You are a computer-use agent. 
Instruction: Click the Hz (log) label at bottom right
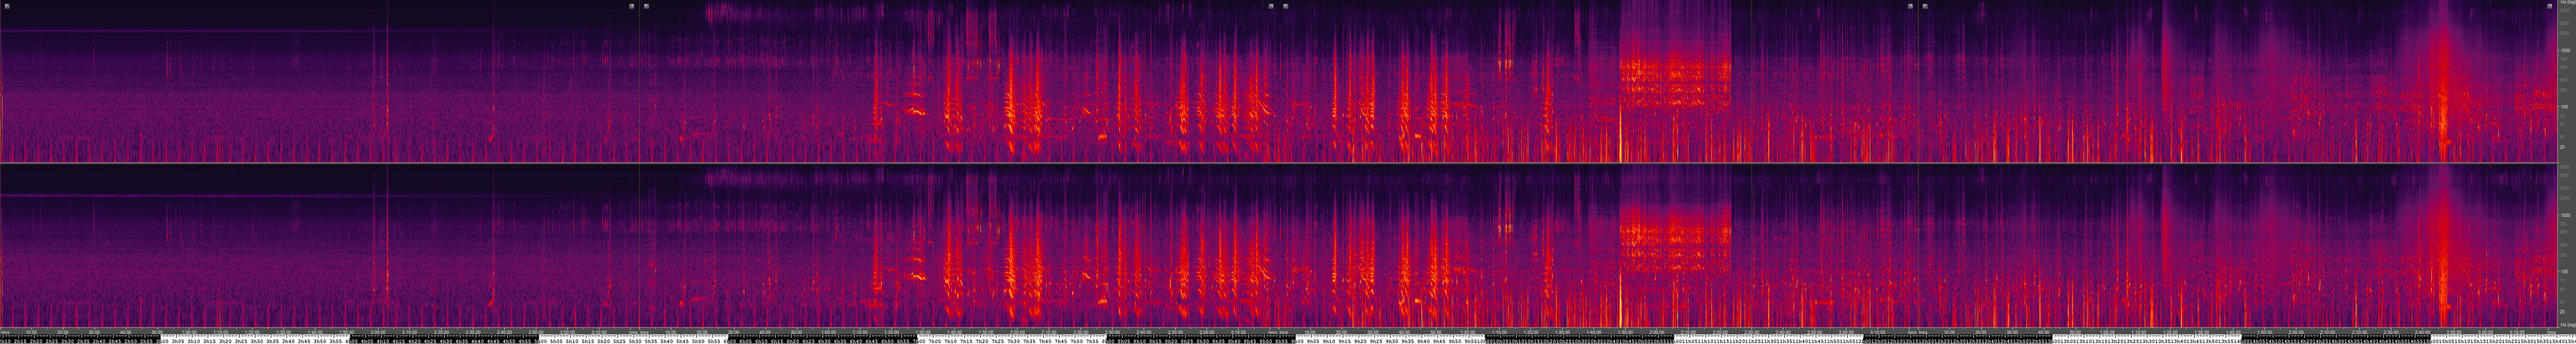point(2566,325)
